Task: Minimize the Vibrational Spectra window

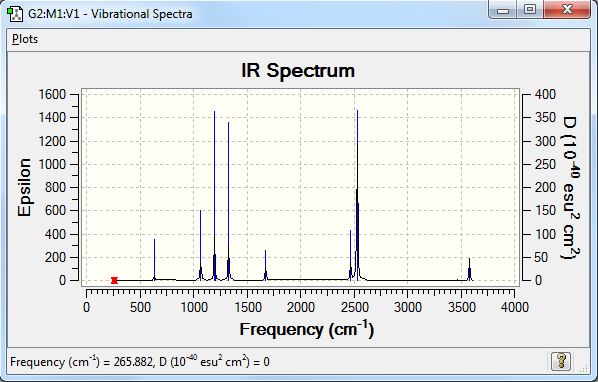Action: pyautogui.click(x=503, y=10)
